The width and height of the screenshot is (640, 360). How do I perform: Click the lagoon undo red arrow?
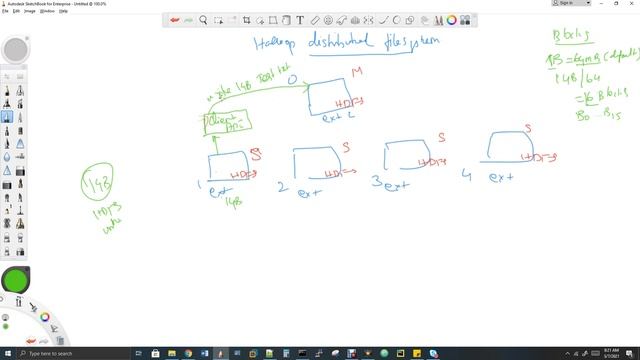click(31, 341)
